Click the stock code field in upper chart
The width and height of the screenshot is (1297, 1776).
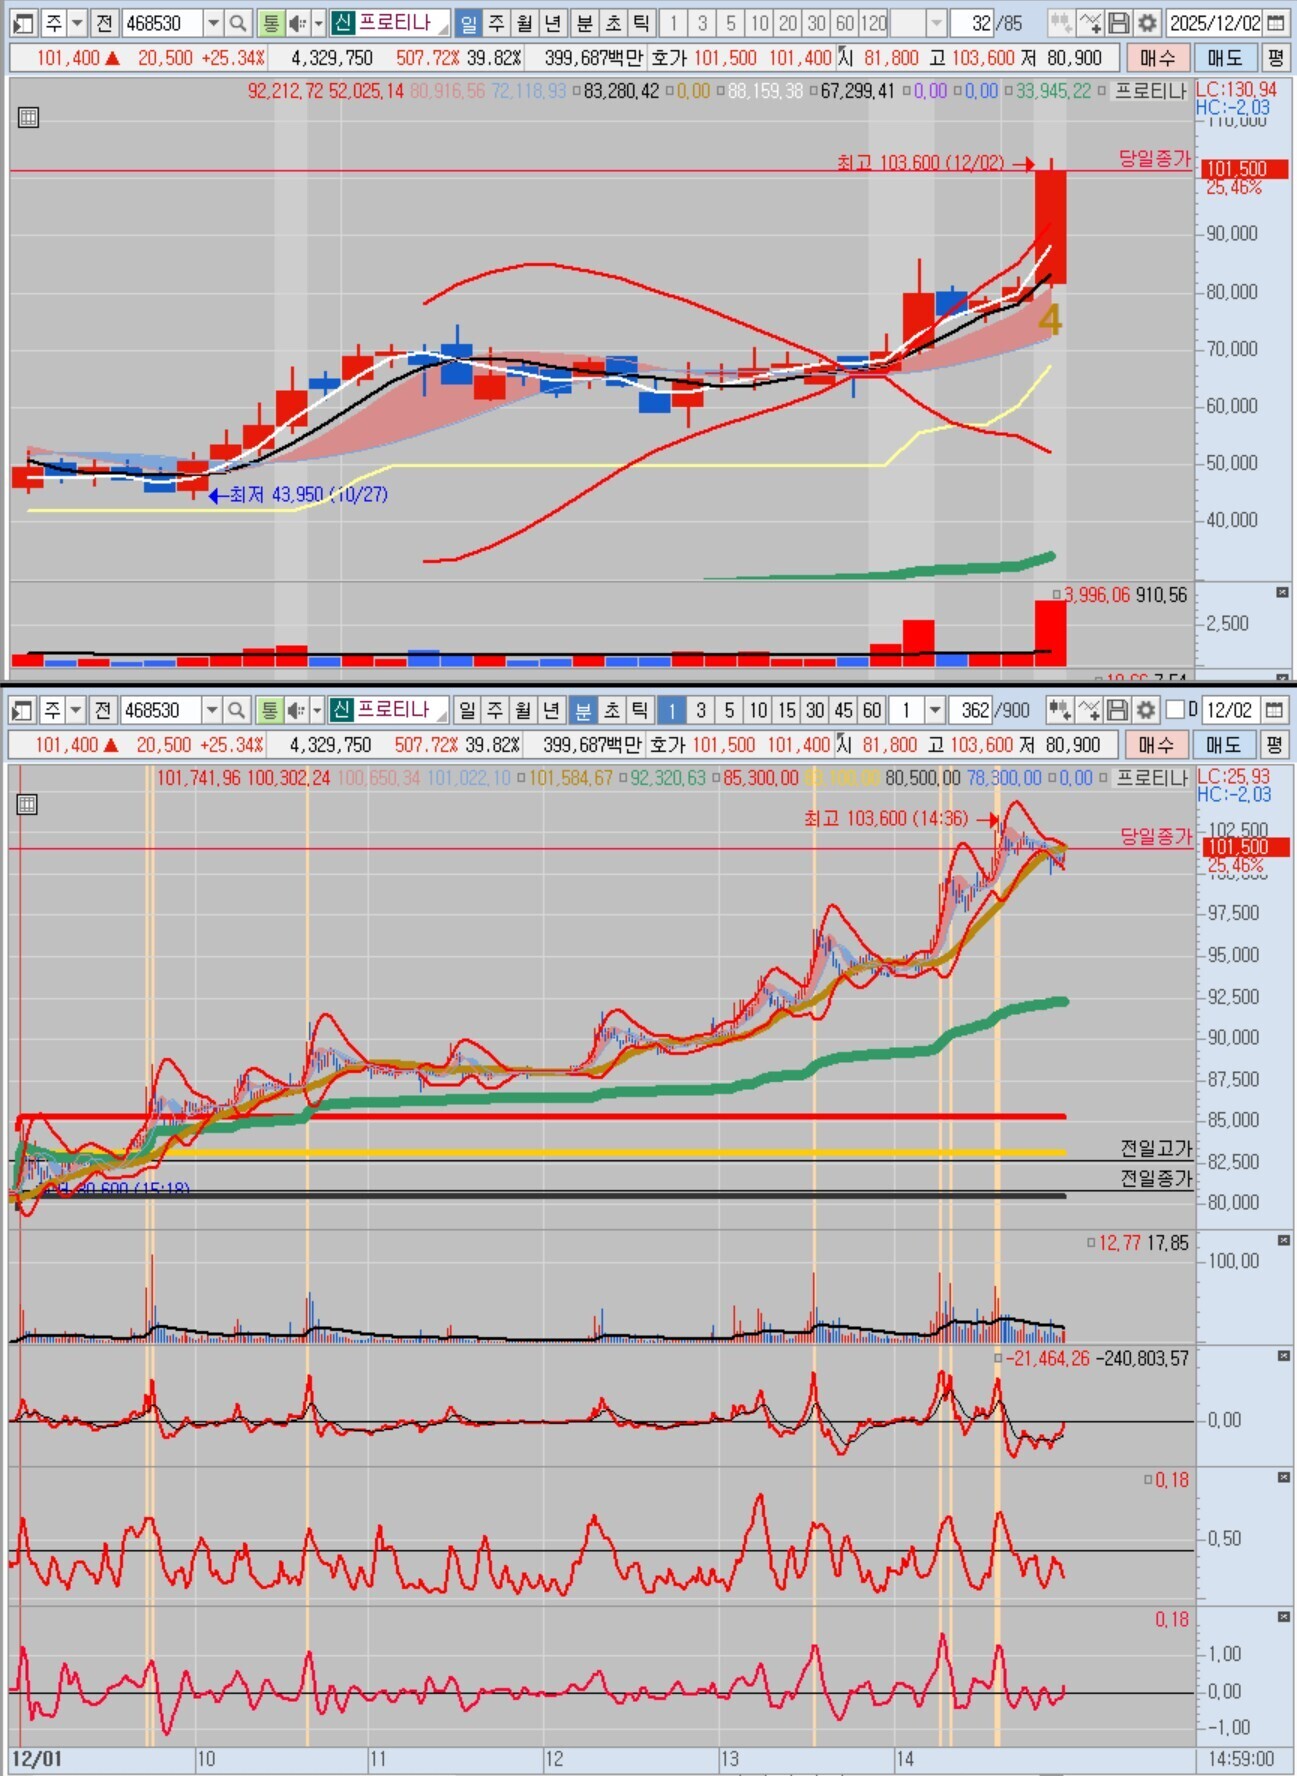(162, 23)
